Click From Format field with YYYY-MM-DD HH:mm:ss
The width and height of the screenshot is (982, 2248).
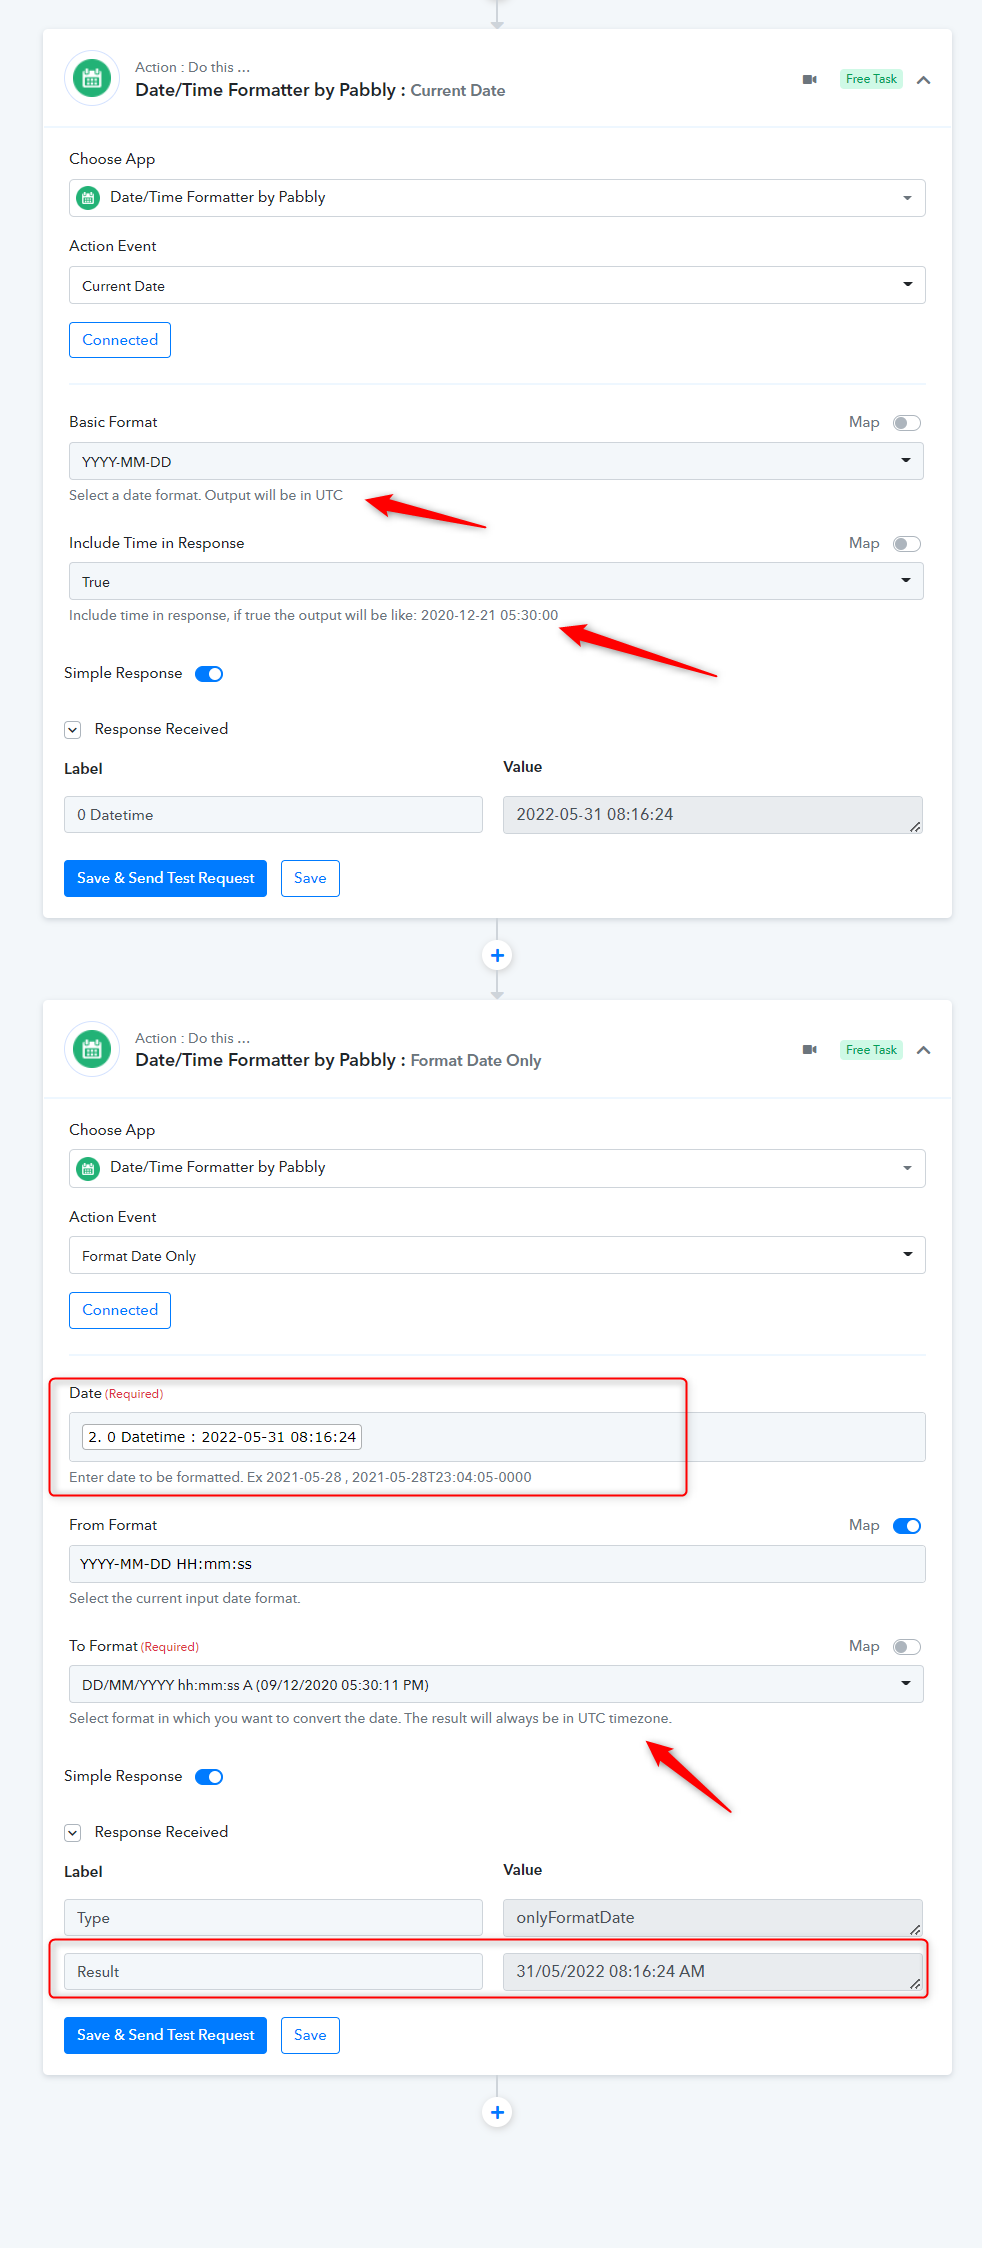[497, 1564]
